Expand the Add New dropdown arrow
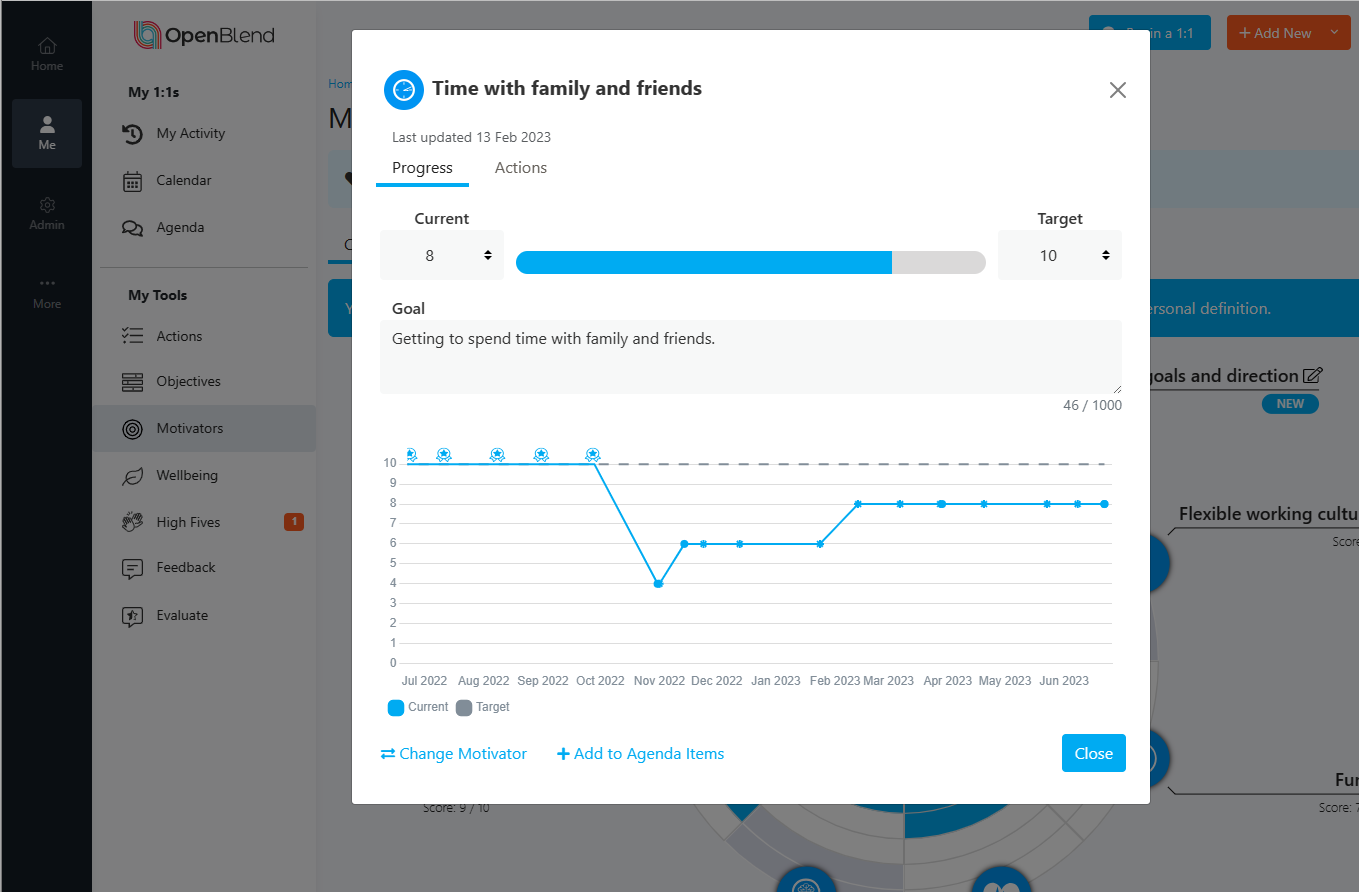Viewport: 1359px width, 892px height. [1334, 33]
